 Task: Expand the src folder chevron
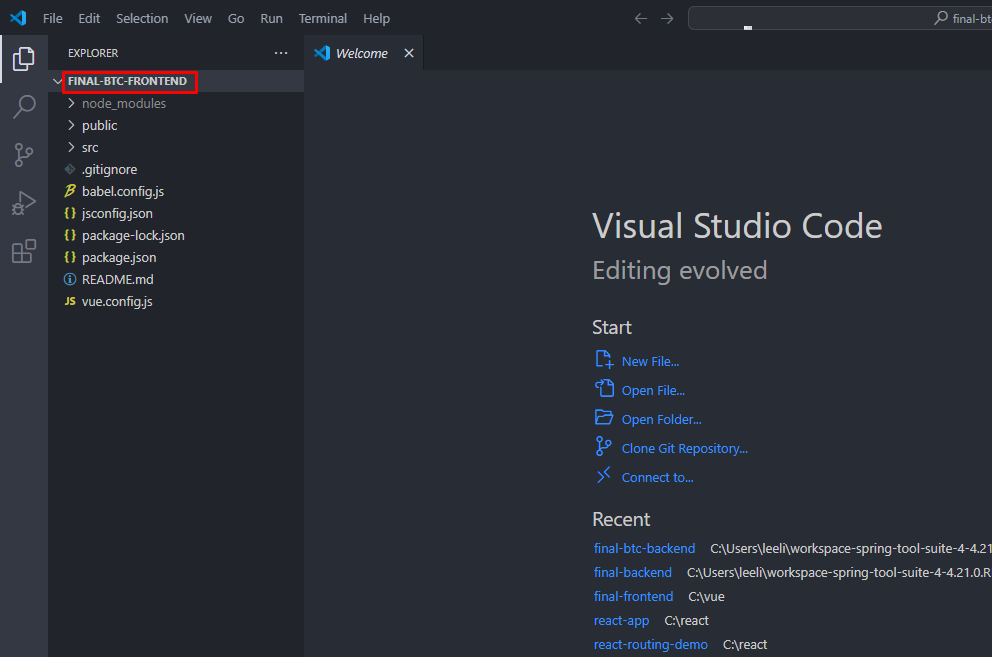[71, 147]
